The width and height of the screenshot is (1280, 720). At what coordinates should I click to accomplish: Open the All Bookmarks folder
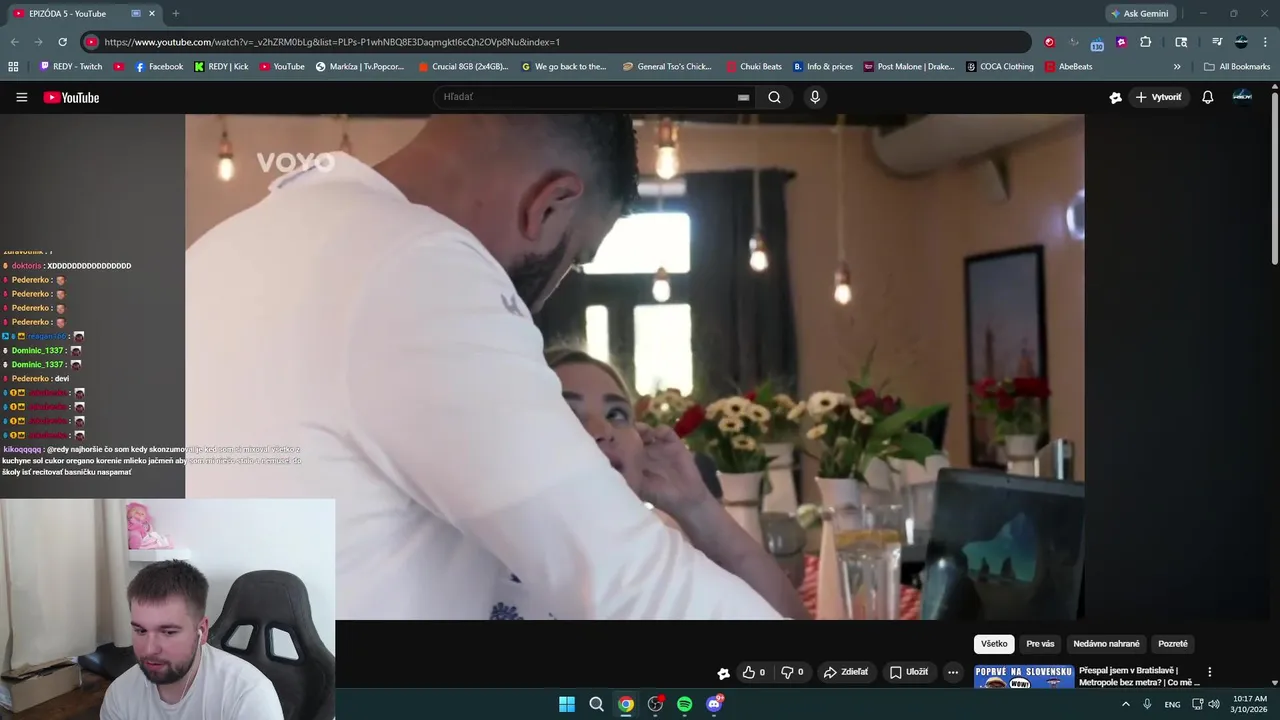1237,66
